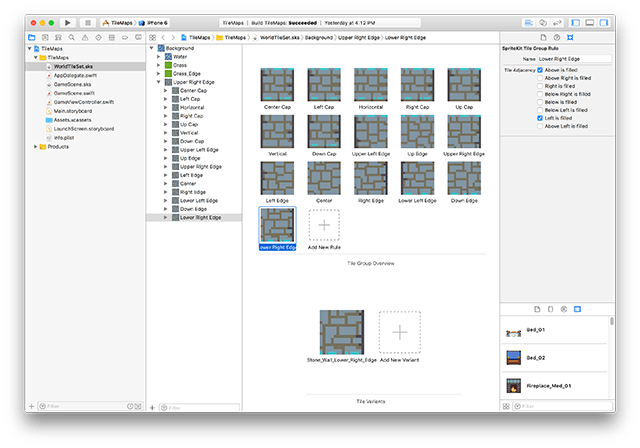The image size is (640, 448).
Task: Switch to the Assistant editor
Action: [544, 21]
